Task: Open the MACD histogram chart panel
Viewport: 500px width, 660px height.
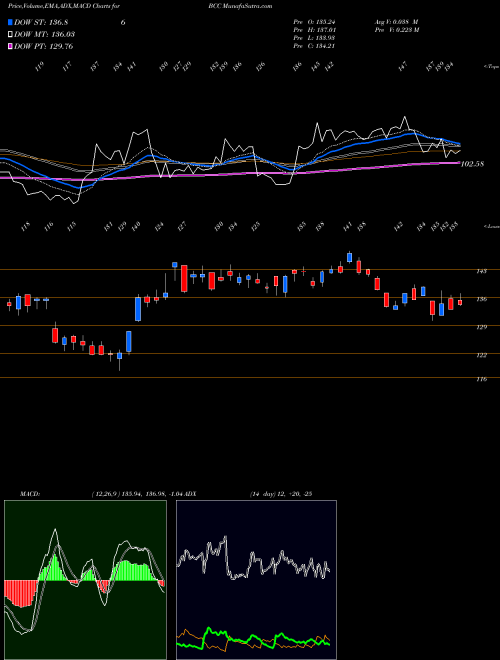Action: [x=85, y=580]
